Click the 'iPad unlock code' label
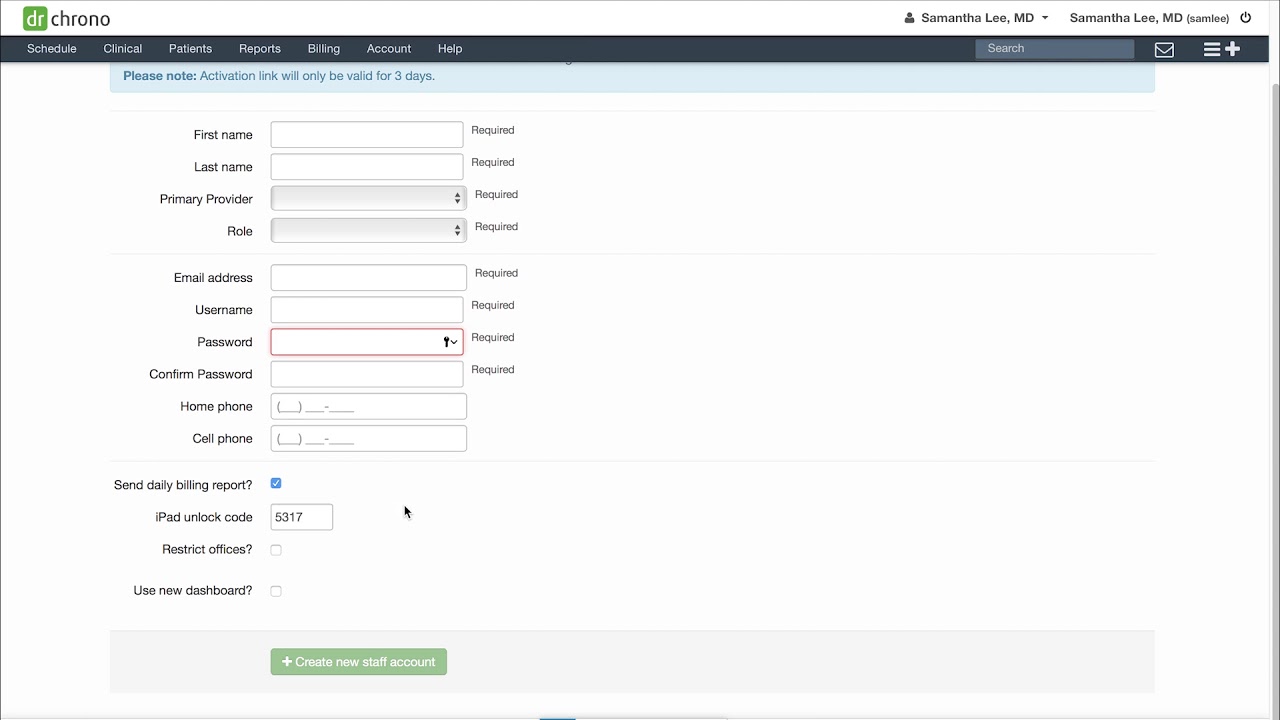 tap(204, 517)
